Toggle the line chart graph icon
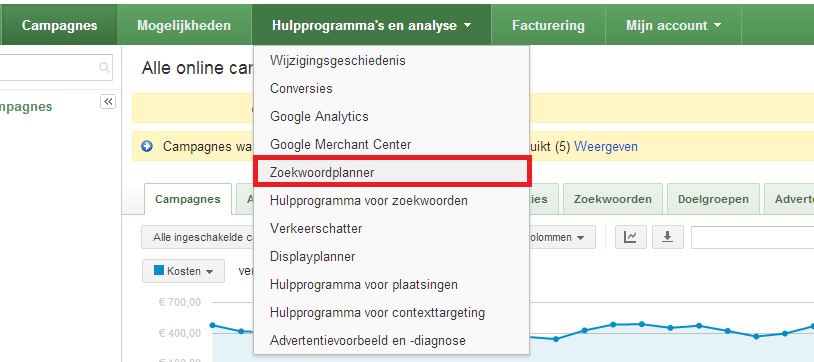Image resolution: width=814 pixels, height=362 pixels. click(631, 237)
